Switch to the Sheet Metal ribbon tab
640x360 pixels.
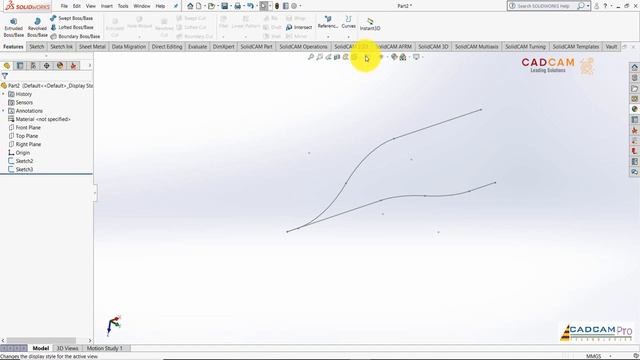pyautogui.click(x=92, y=47)
